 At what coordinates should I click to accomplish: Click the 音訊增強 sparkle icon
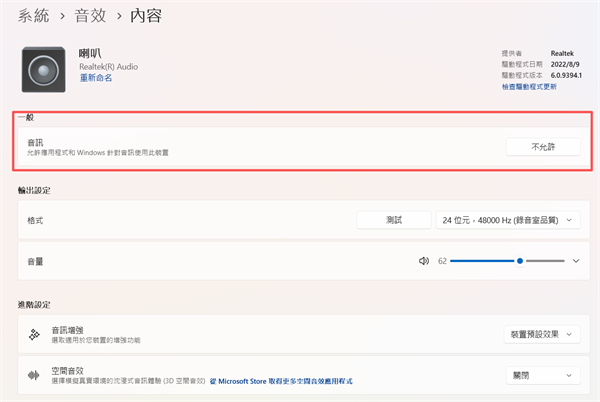pyautogui.click(x=34, y=335)
